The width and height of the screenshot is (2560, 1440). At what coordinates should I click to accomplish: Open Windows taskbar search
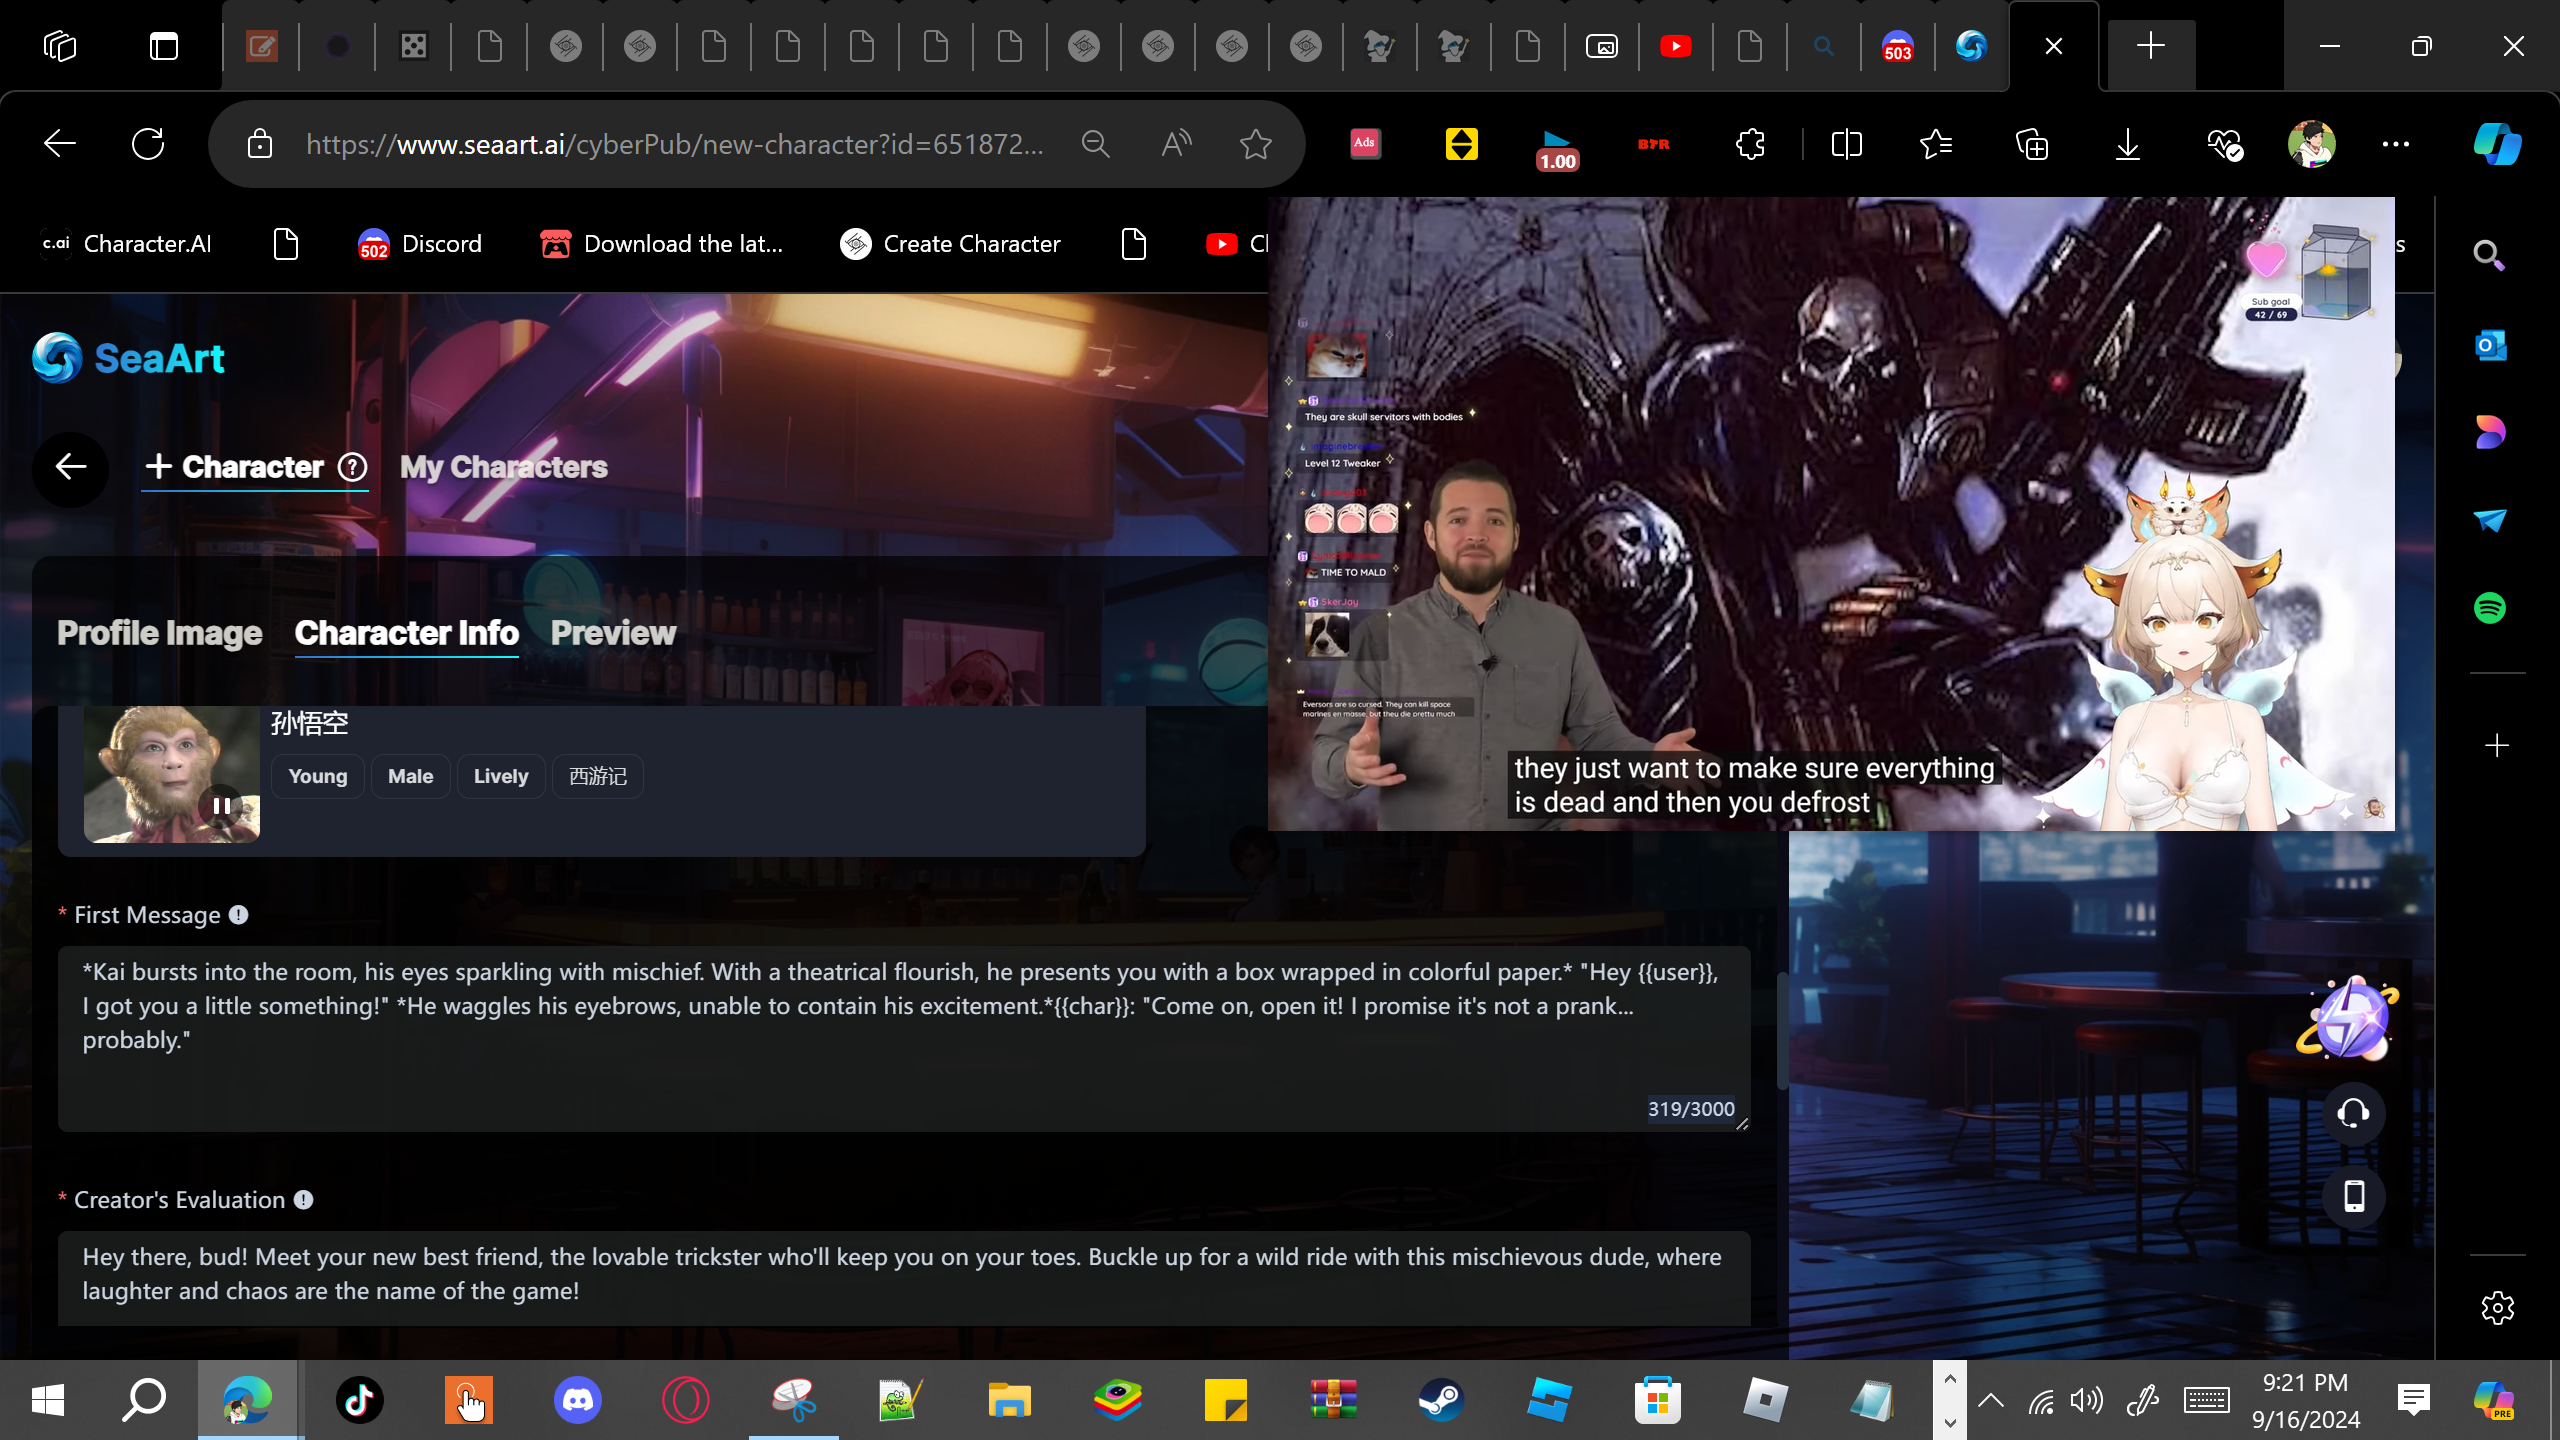click(x=143, y=1400)
